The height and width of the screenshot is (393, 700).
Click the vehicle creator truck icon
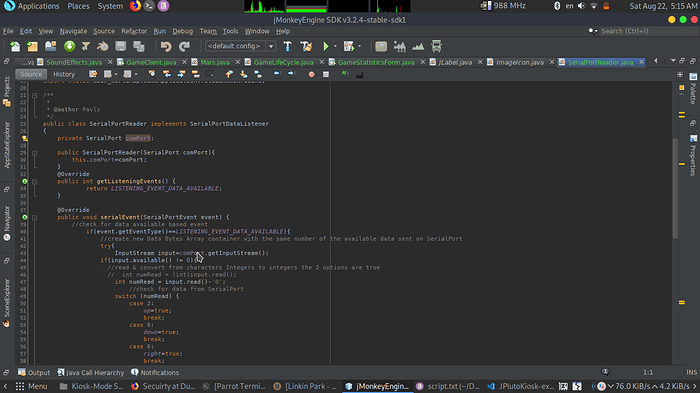(436, 46)
